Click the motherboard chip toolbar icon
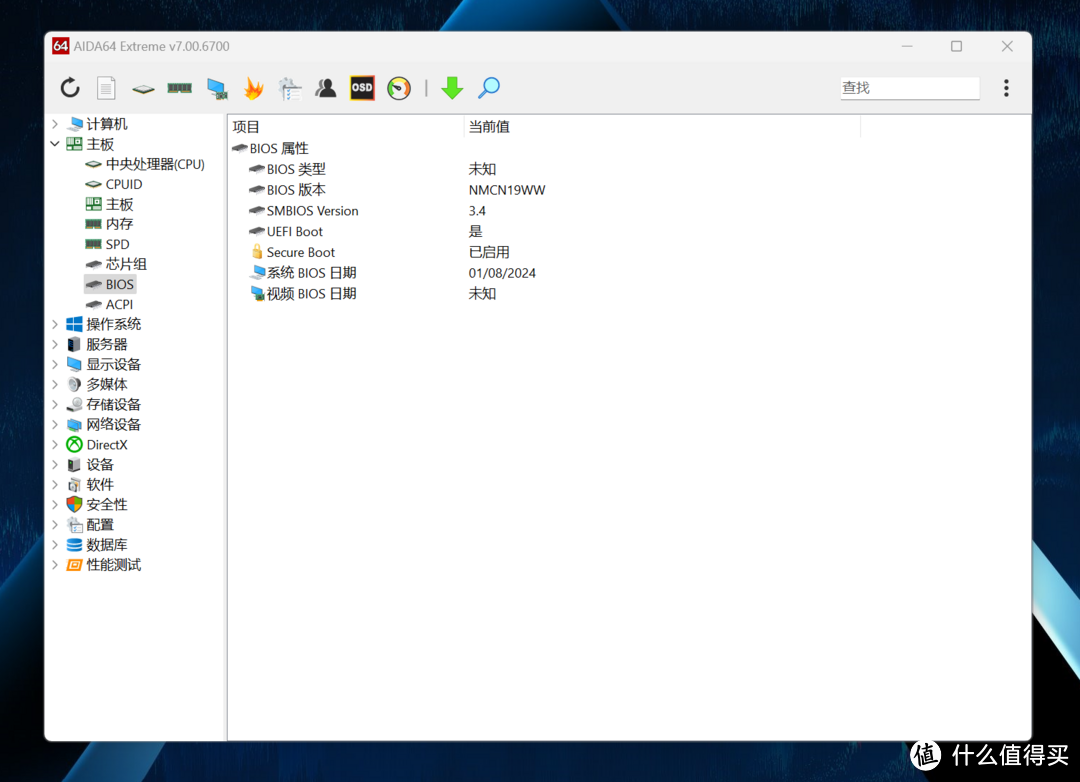1080x782 pixels. [x=143, y=89]
